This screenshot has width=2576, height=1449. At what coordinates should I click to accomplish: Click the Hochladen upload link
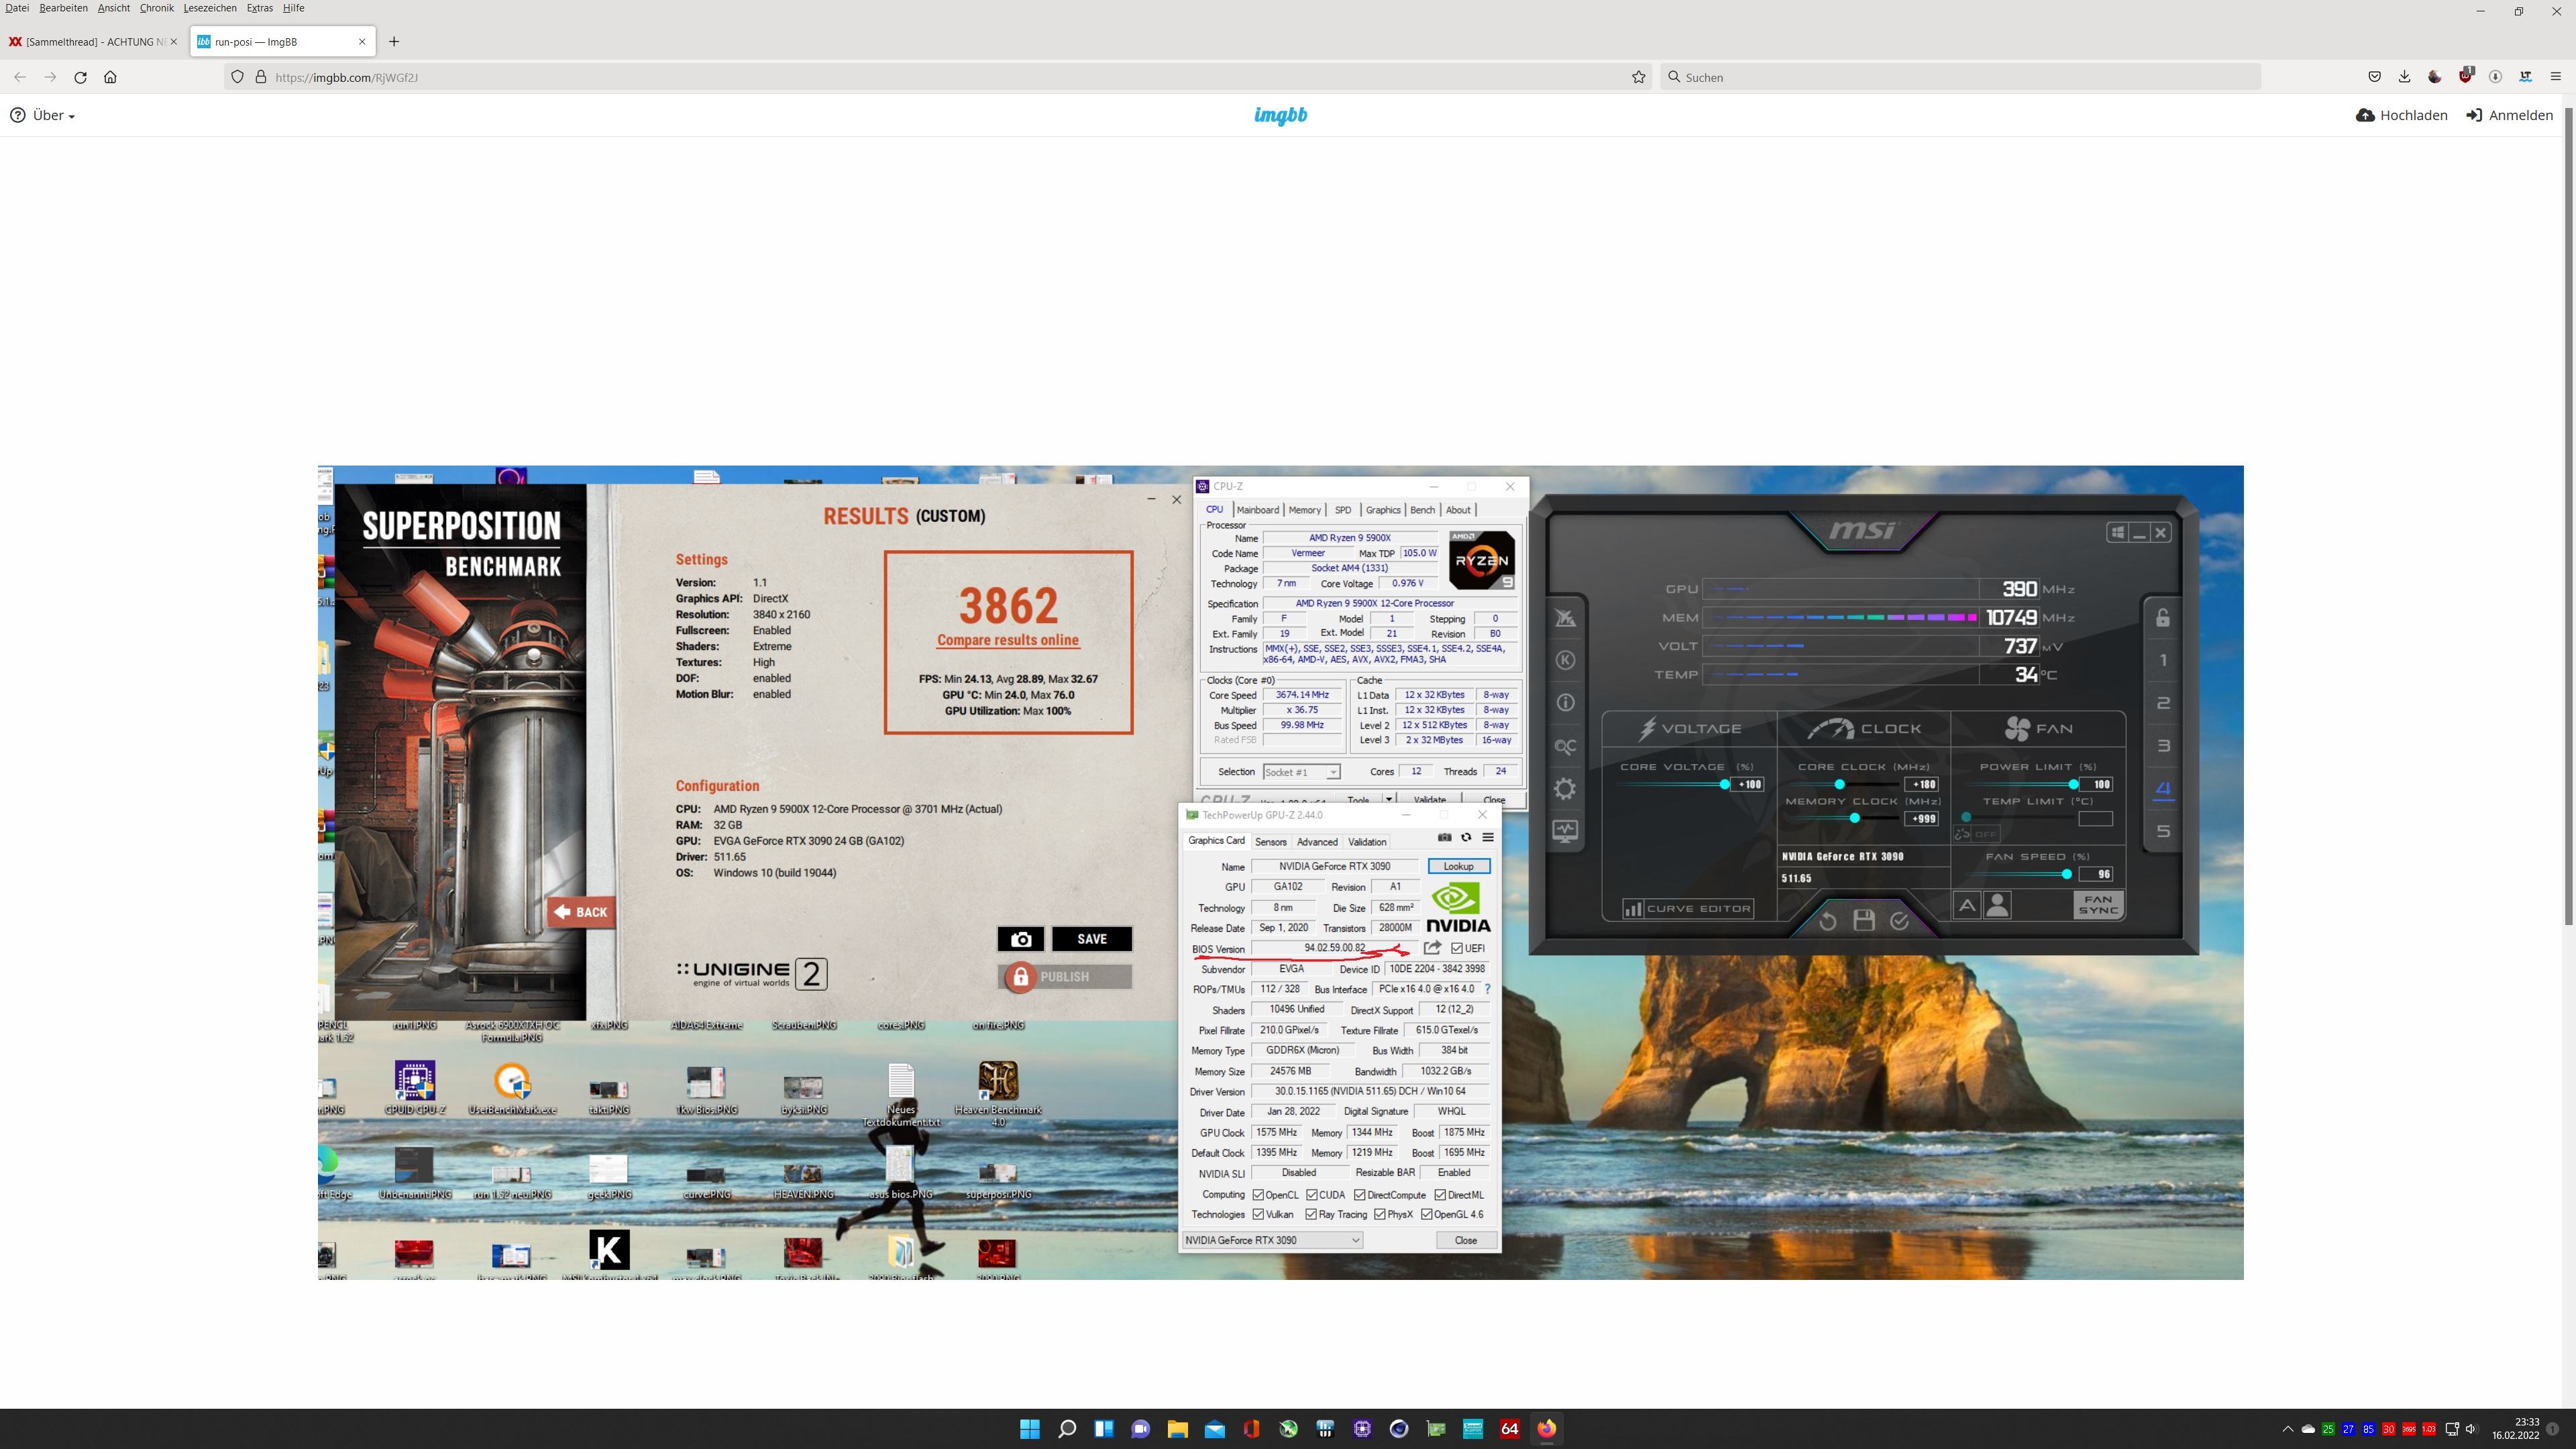(x=2402, y=115)
